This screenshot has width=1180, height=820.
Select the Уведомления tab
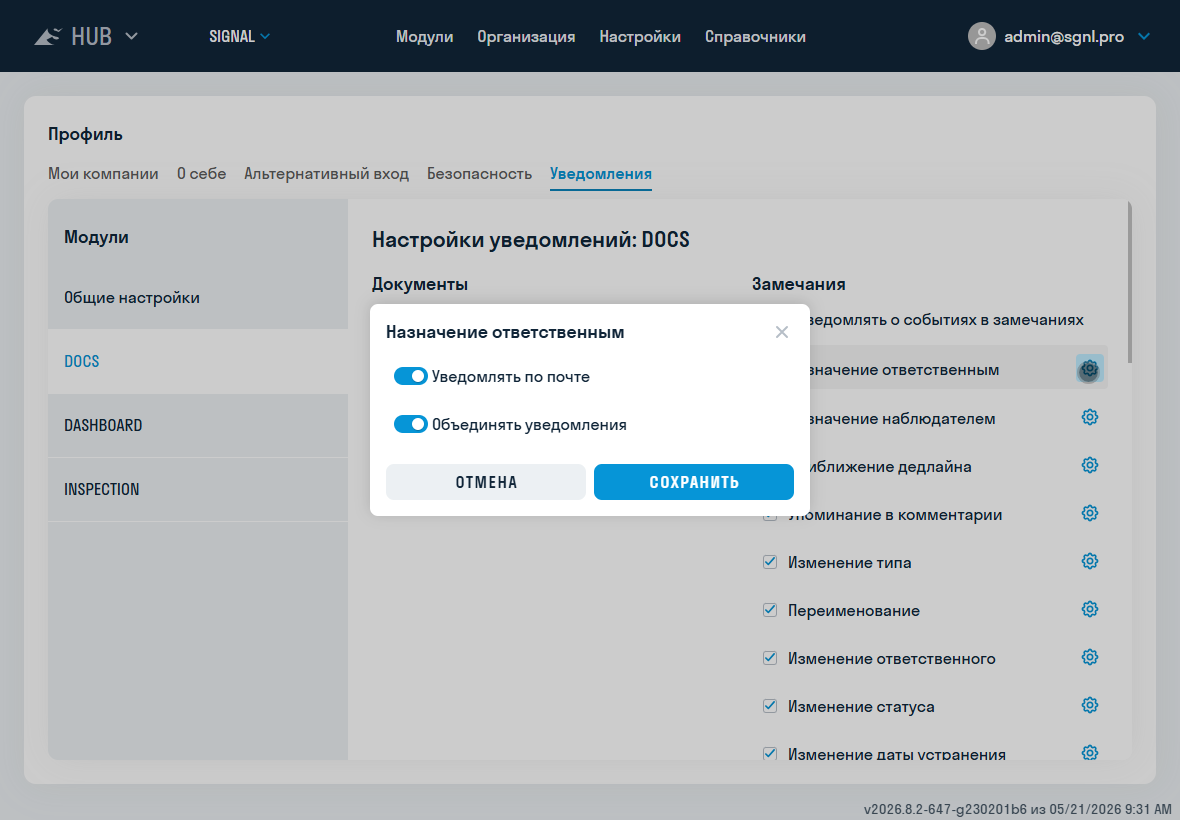[x=601, y=174]
